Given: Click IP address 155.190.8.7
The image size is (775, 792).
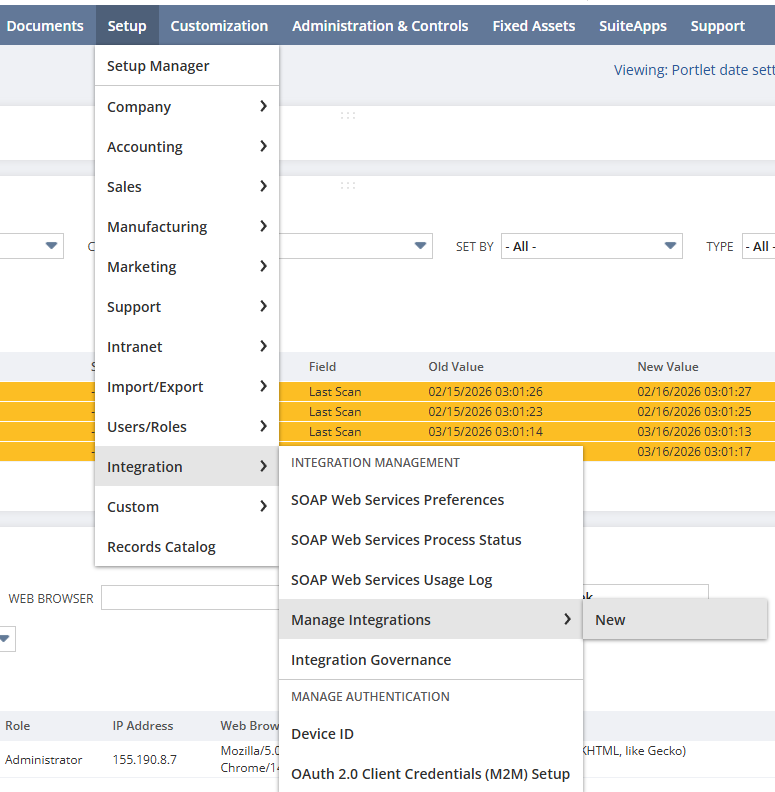Looking at the screenshot, I should [144, 760].
